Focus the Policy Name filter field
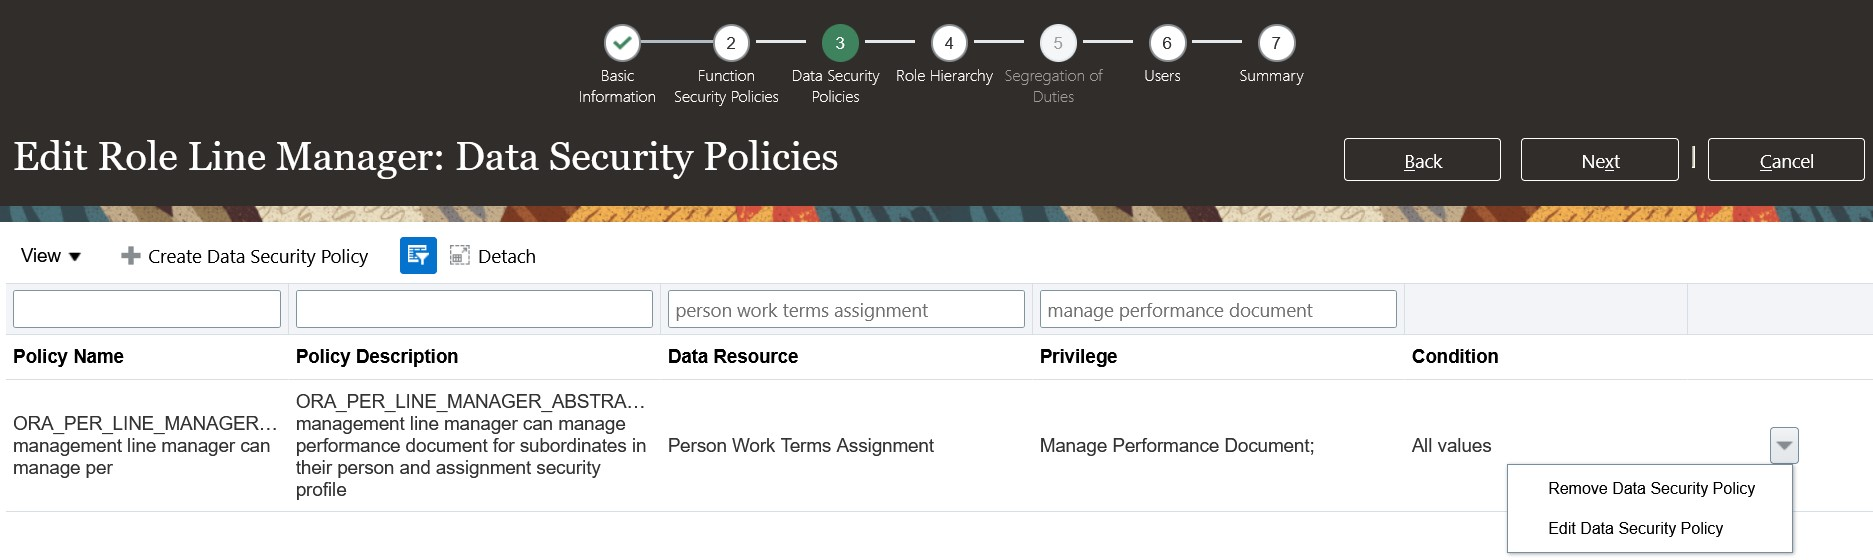Screen dimensions: 1873x560 pyautogui.click(x=147, y=309)
